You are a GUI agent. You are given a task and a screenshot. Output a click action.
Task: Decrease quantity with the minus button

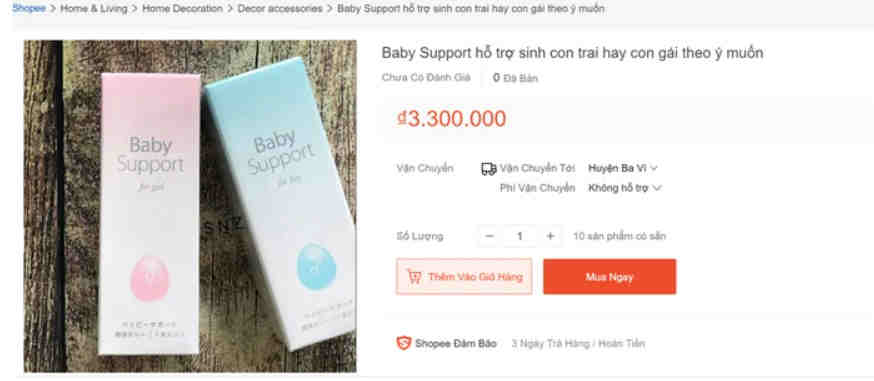pos(489,236)
